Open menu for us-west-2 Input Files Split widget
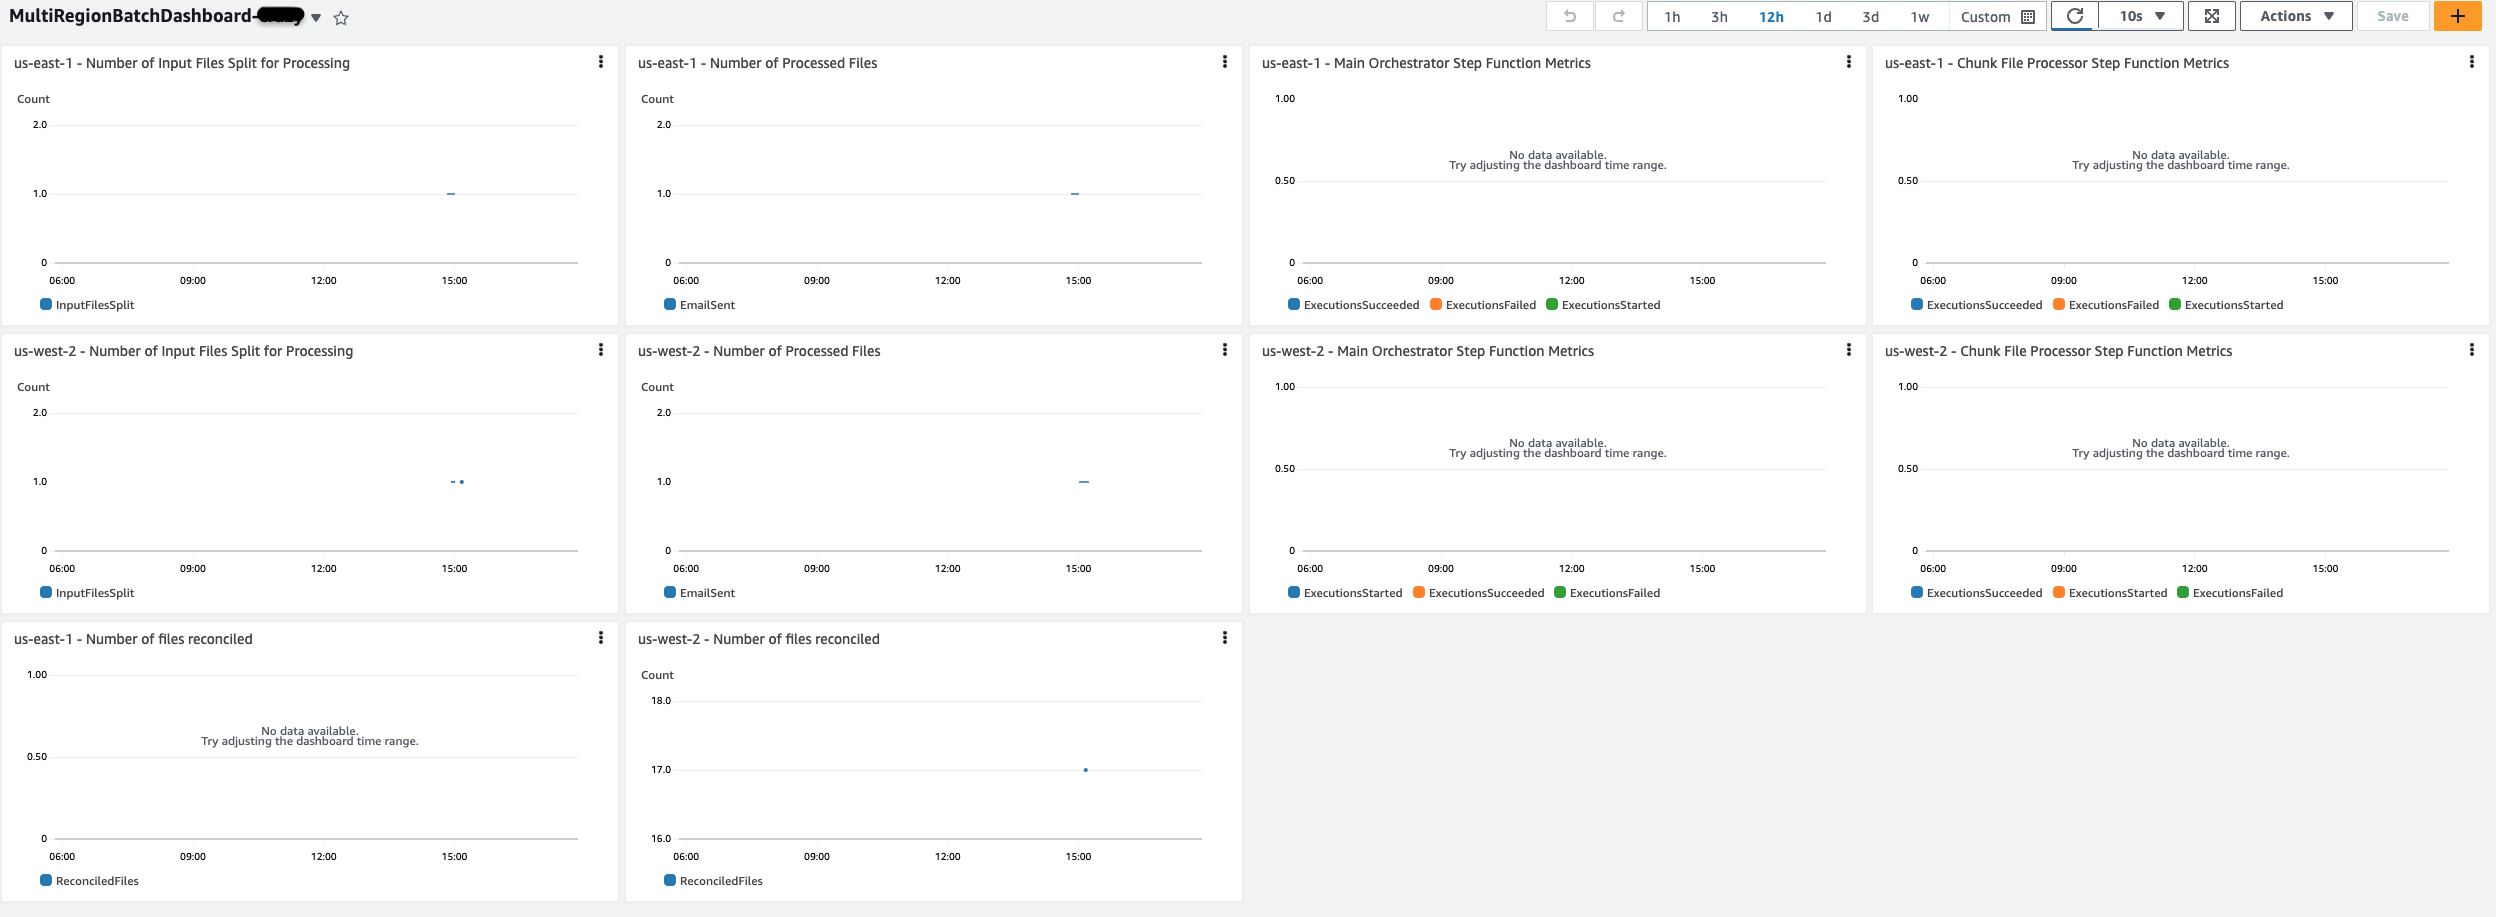This screenshot has height=917, width=2496. [x=601, y=350]
